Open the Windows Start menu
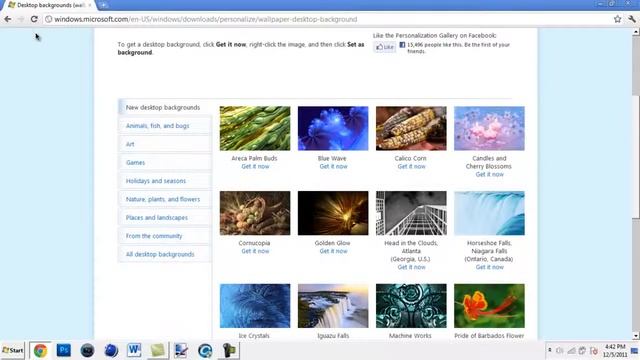The image size is (640, 360). [13, 351]
